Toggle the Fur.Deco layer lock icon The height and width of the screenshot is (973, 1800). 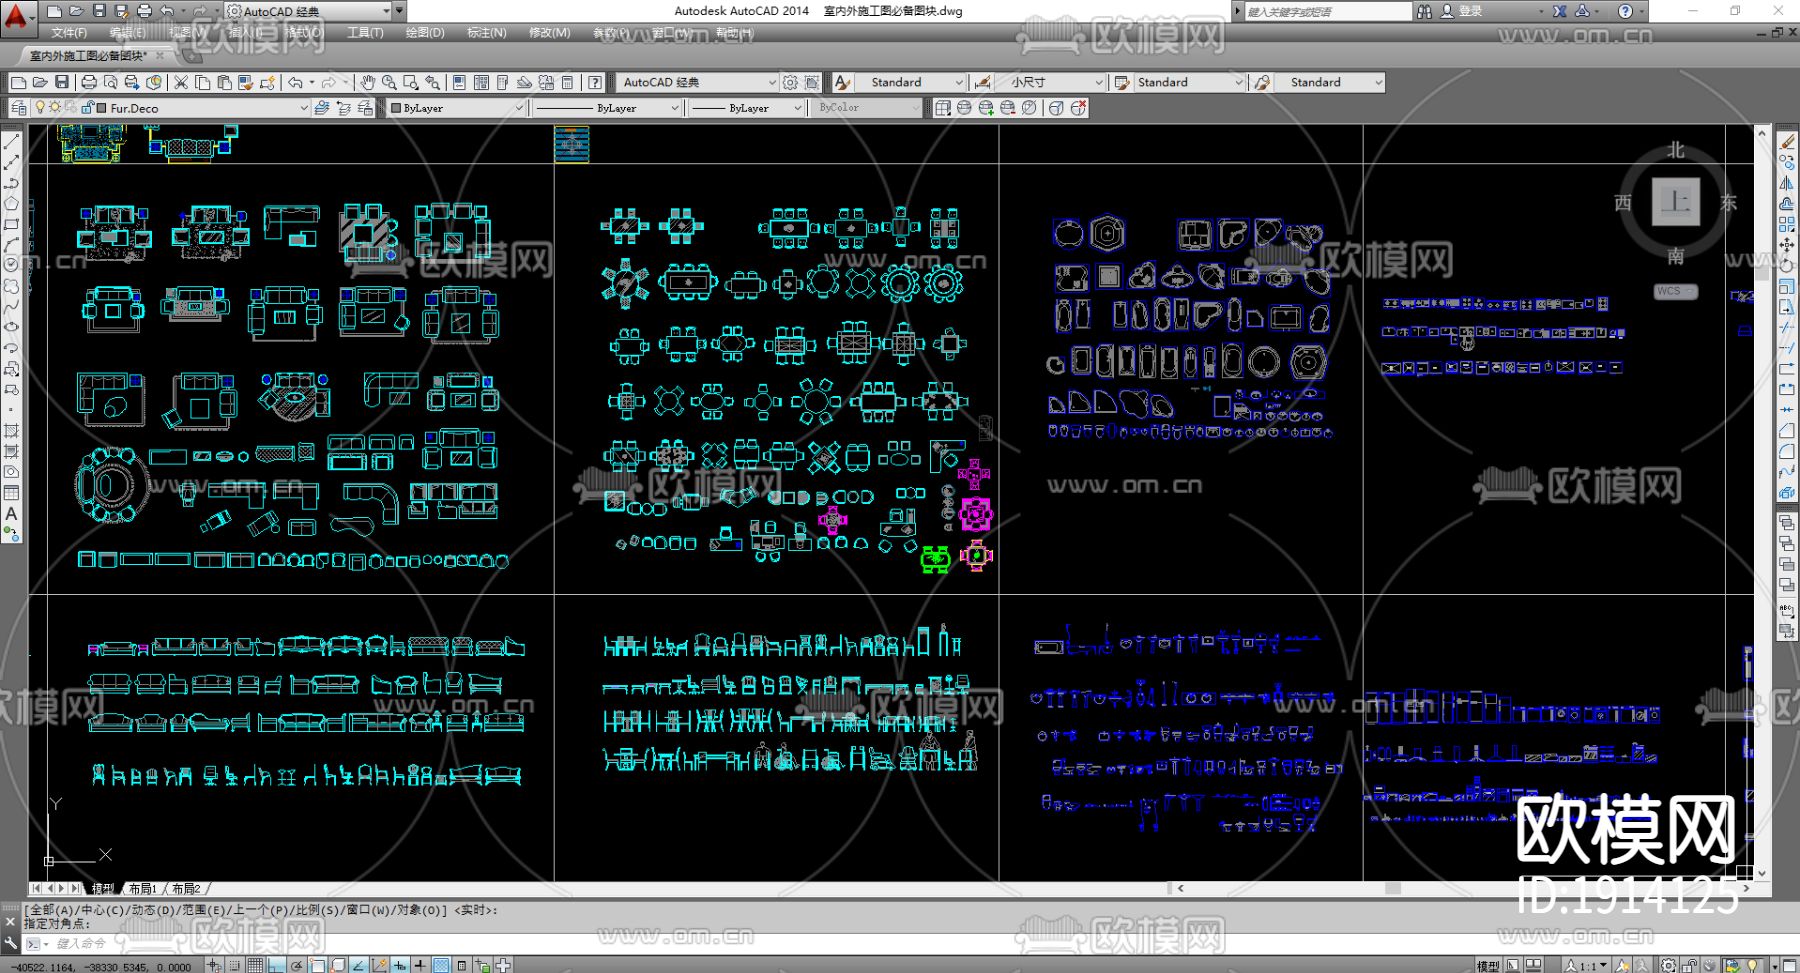pos(87,107)
